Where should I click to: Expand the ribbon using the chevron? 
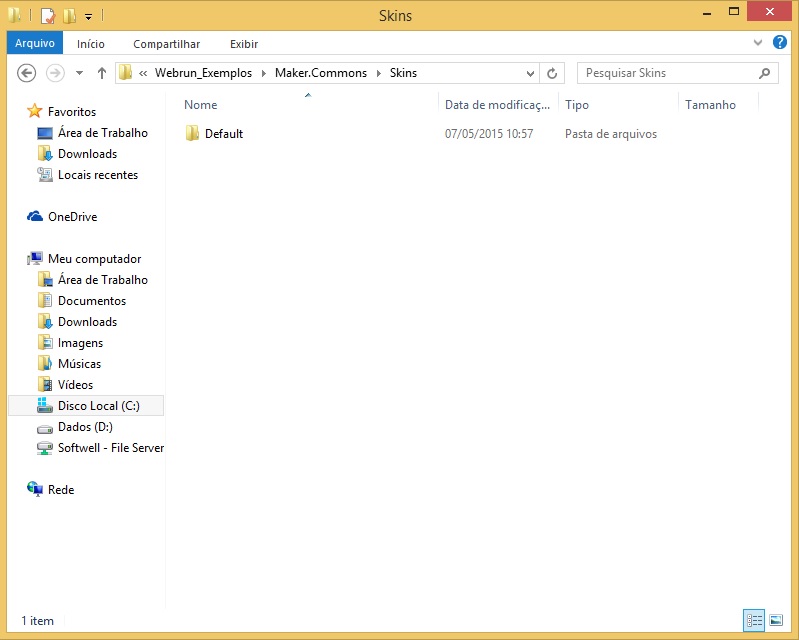coord(758,43)
